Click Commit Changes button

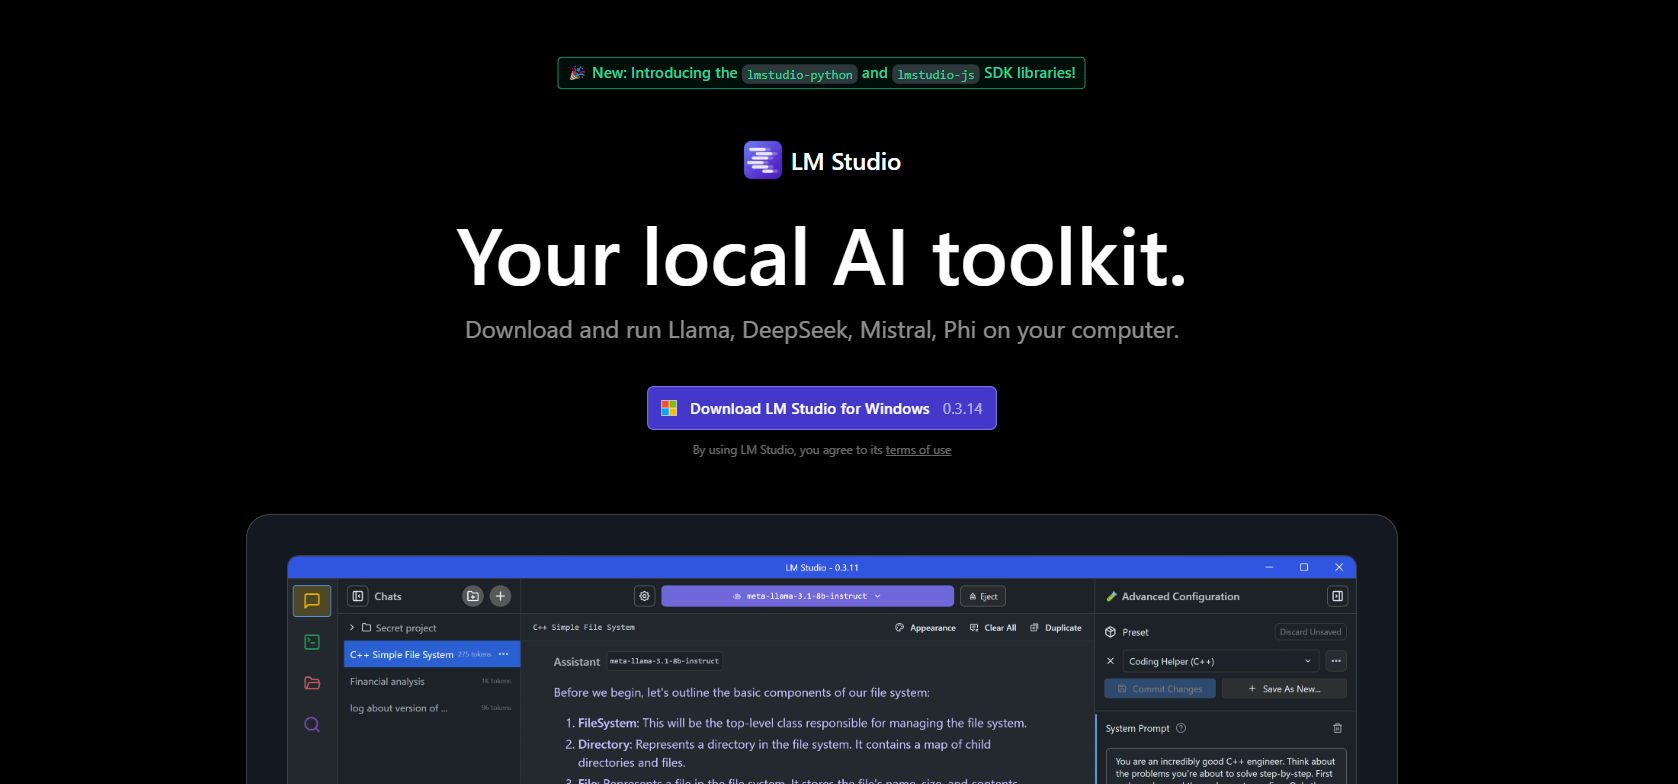tap(1160, 689)
